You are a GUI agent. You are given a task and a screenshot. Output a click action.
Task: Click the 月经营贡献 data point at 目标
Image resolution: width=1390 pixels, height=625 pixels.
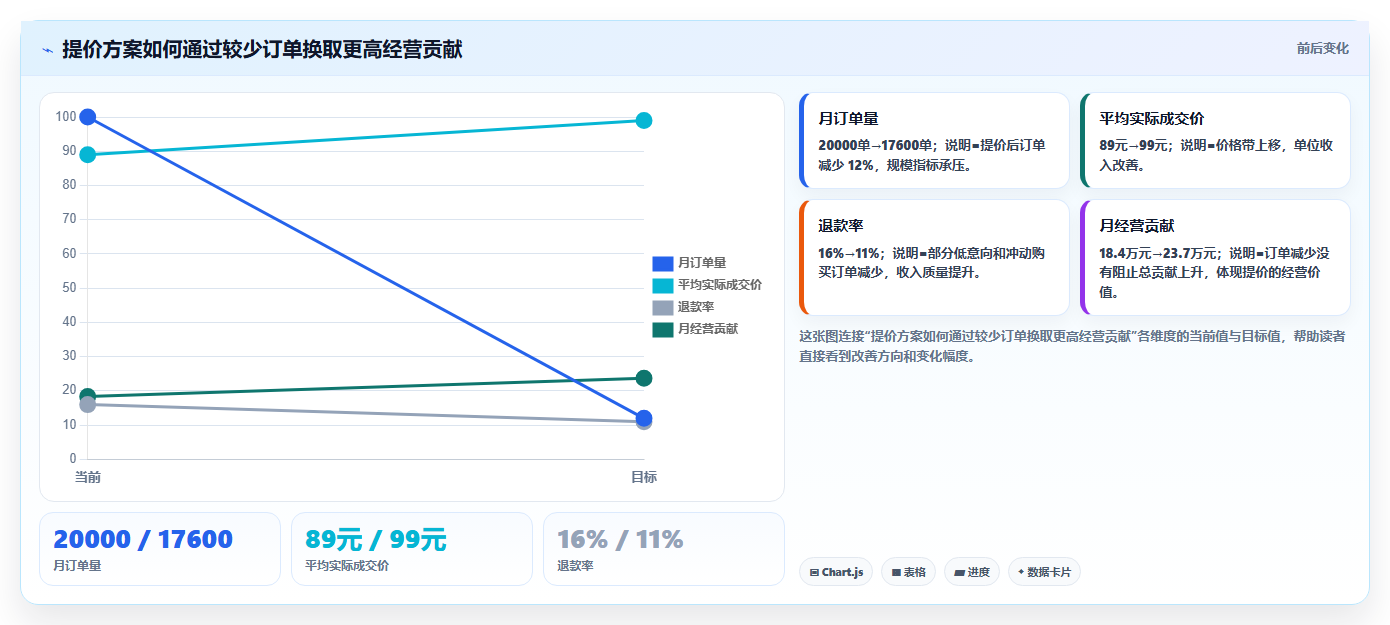(644, 378)
